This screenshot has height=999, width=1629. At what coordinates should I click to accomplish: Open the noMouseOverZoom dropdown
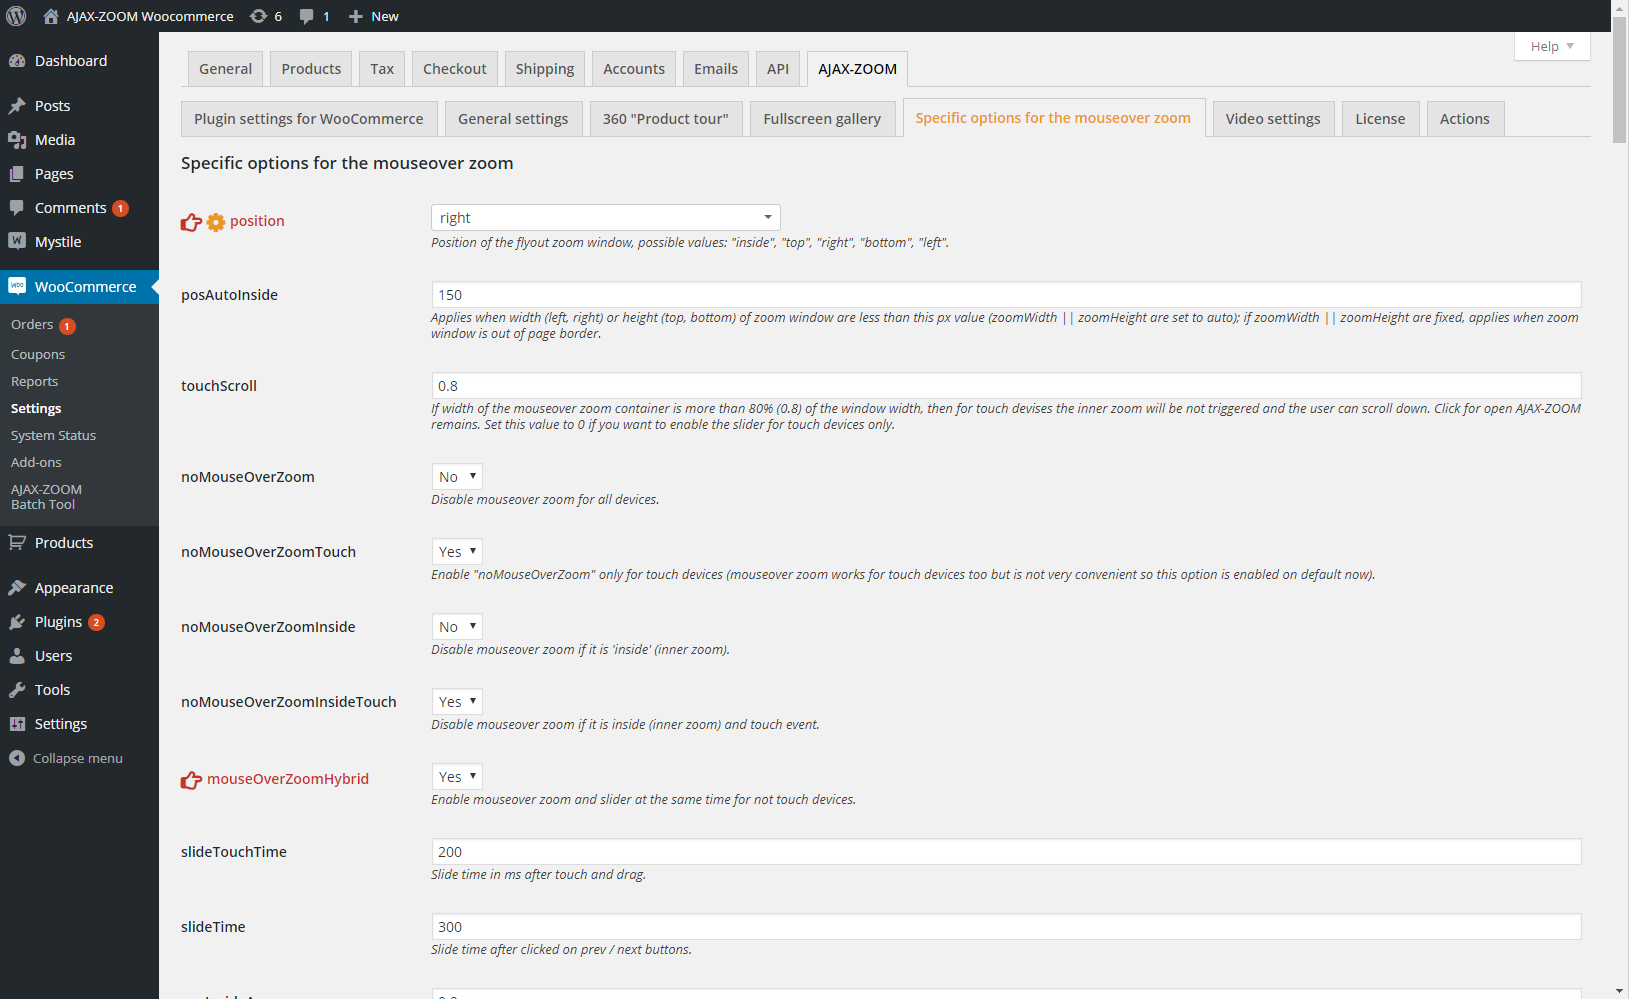point(457,477)
